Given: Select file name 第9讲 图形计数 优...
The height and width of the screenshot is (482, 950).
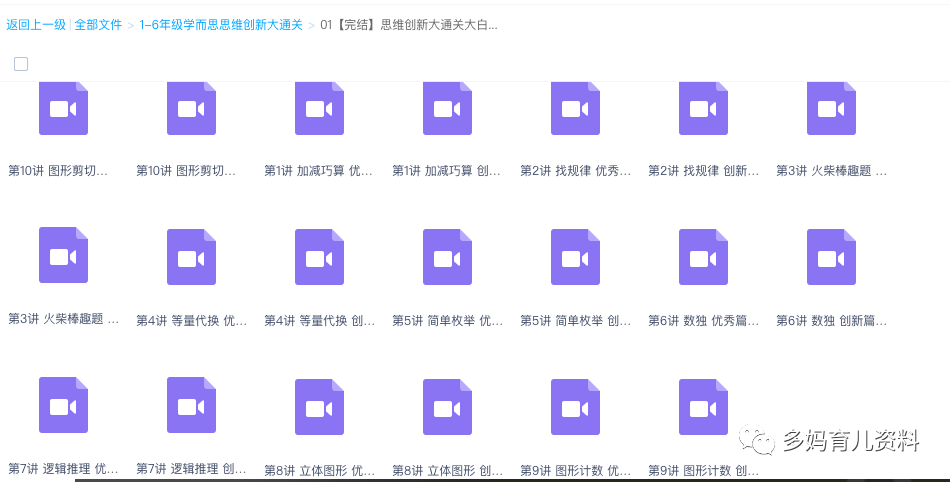Looking at the screenshot, I should (575, 470).
